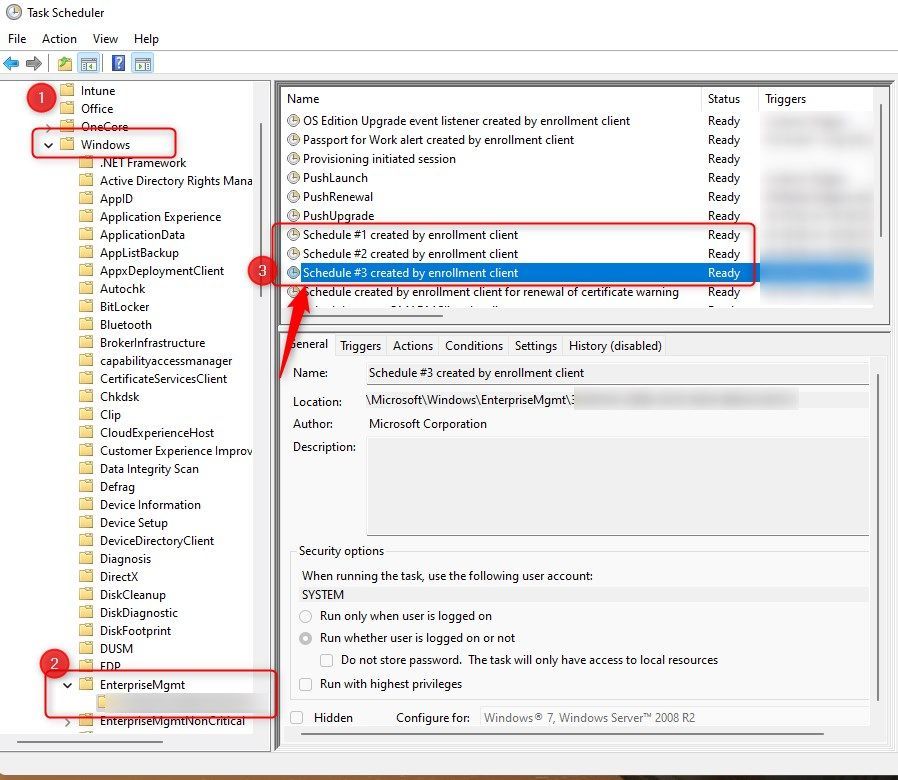Collapse the Windows tree node
The image size is (898, 780).
pyautogui.click(x=49, y=145)
